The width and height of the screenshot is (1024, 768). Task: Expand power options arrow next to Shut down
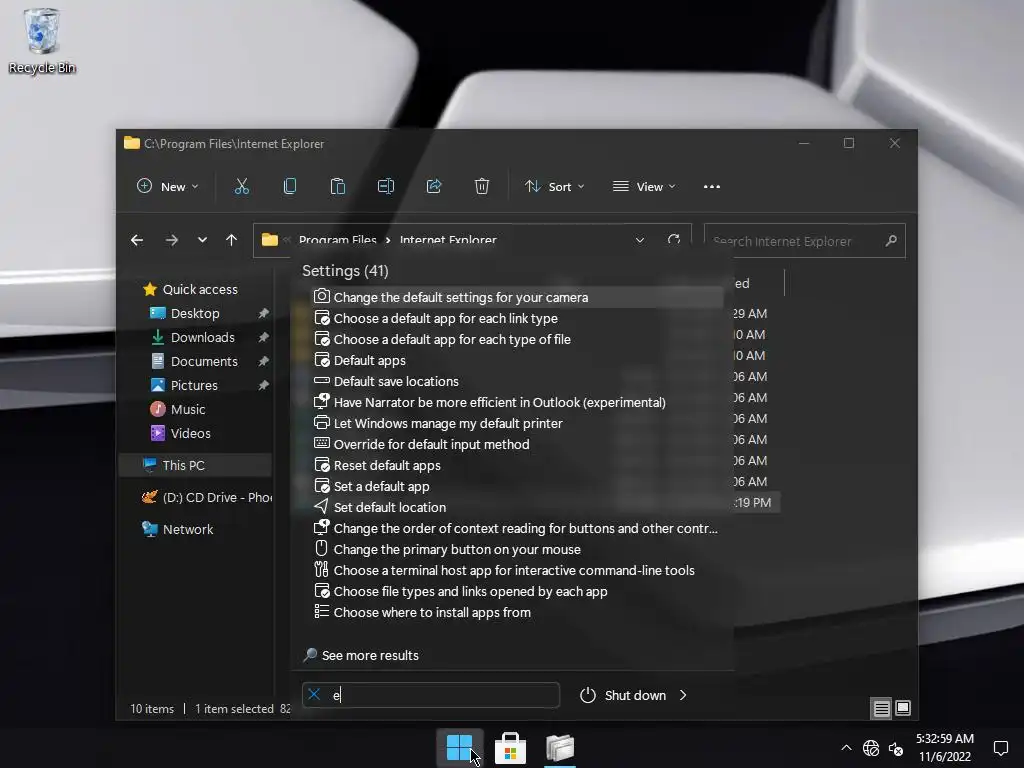(x=683, y=696)
